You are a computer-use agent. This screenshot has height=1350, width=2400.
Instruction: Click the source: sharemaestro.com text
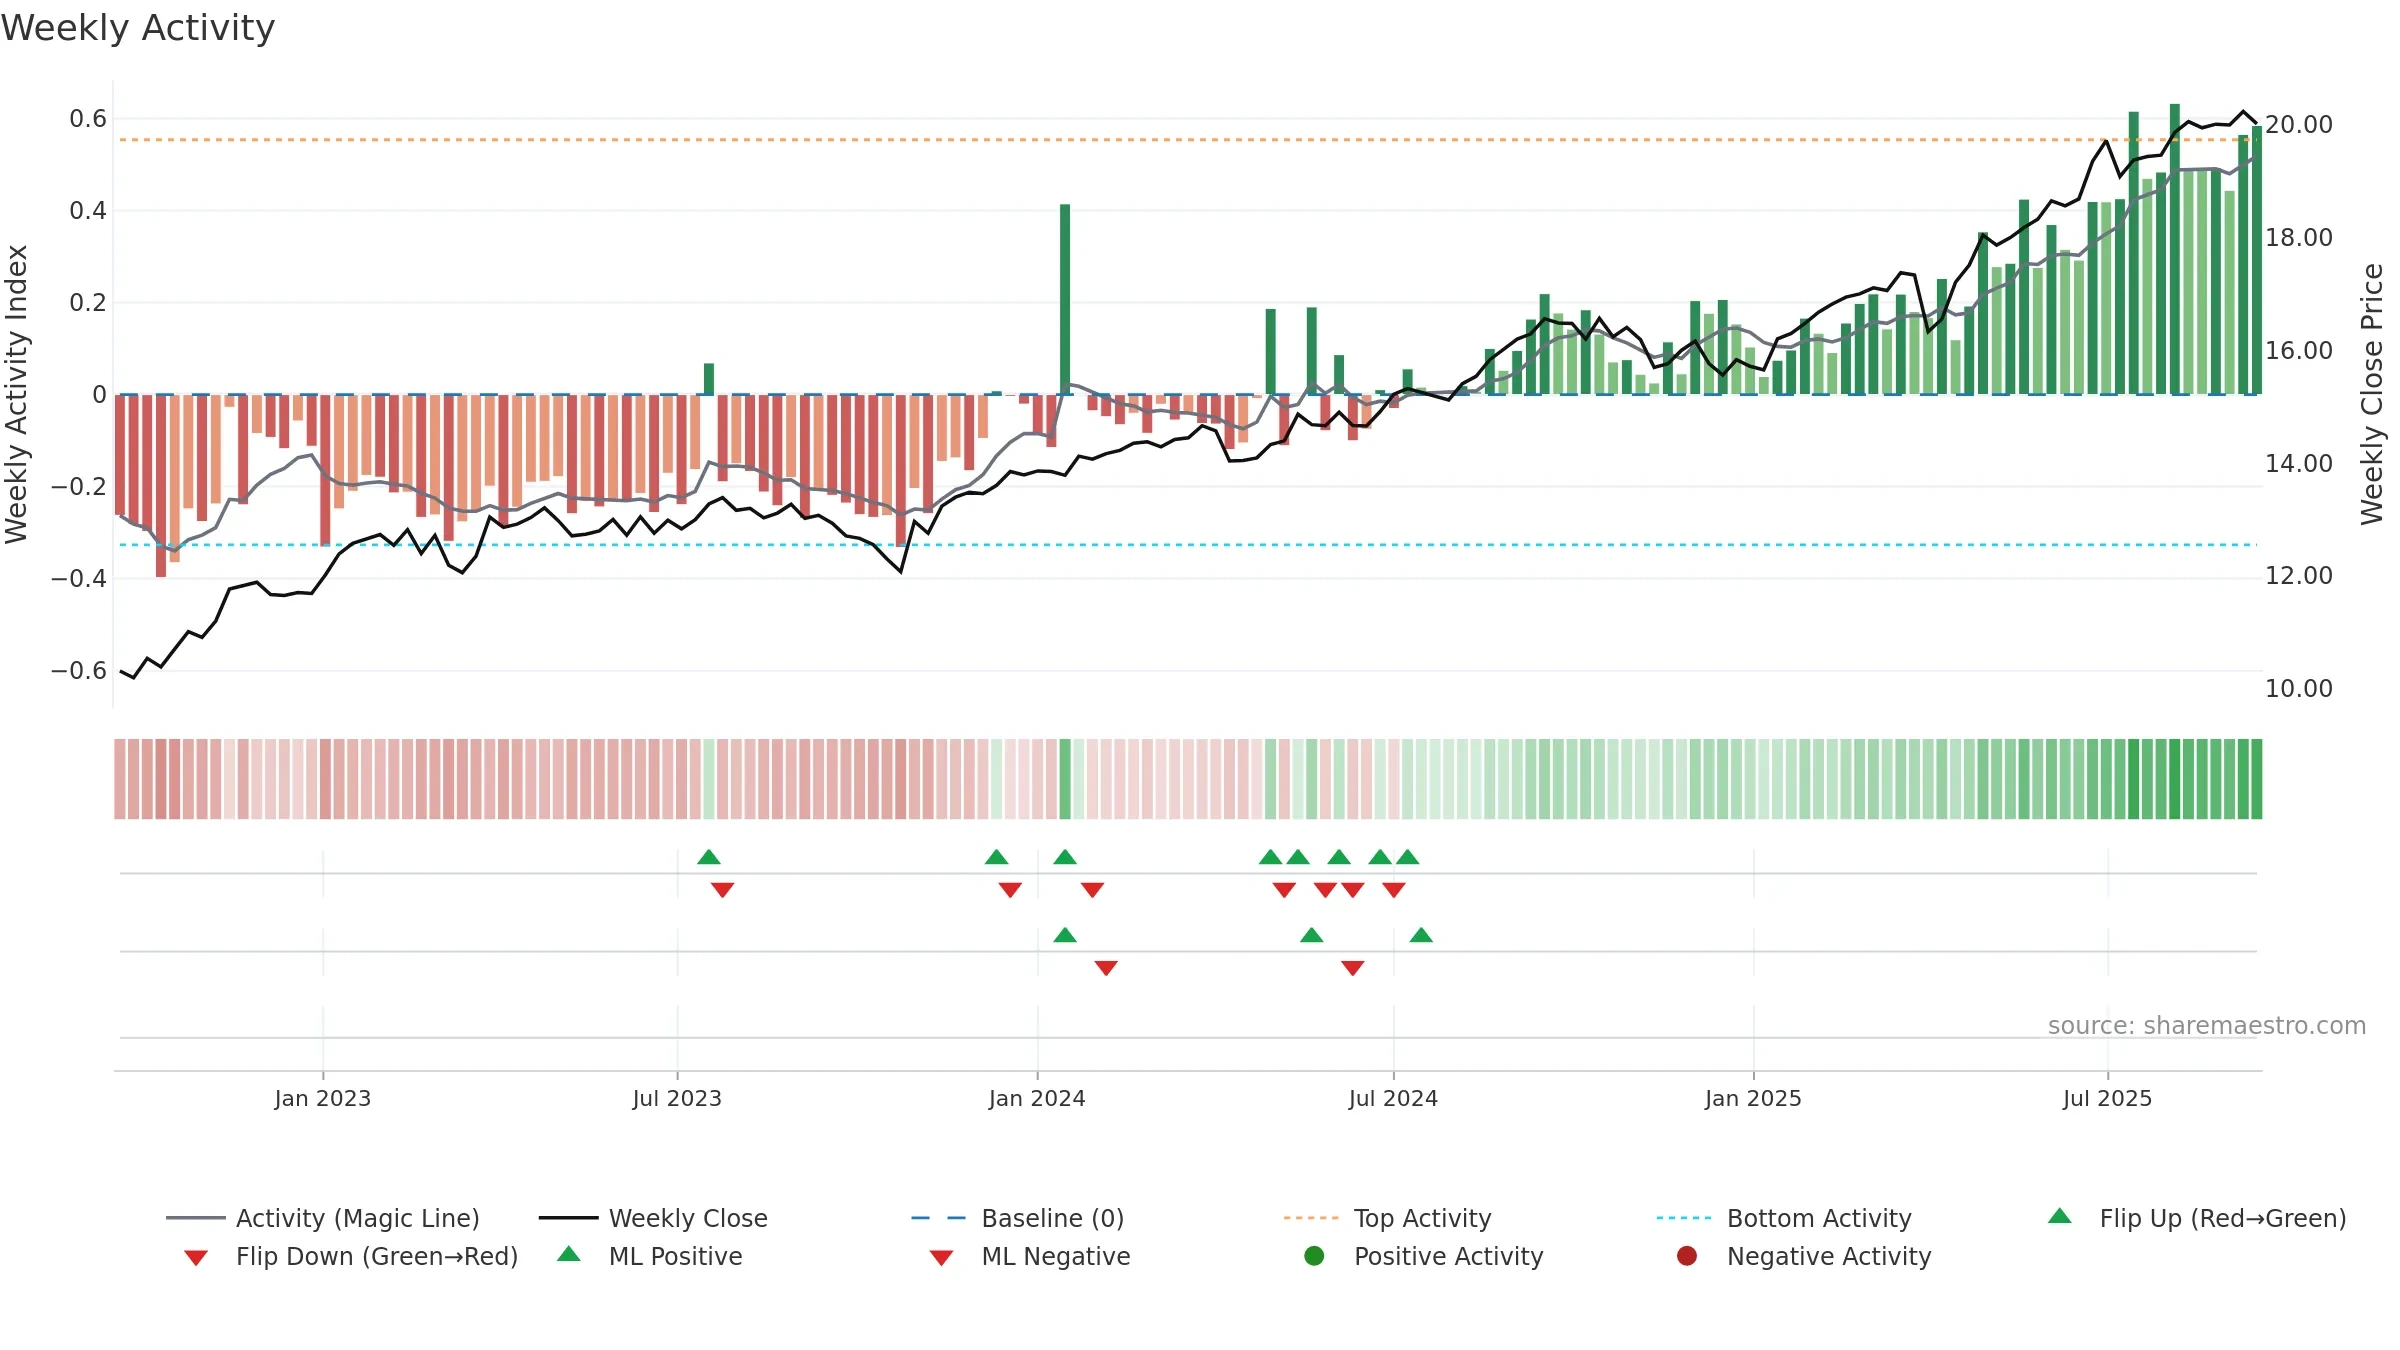point(2207,1026)
